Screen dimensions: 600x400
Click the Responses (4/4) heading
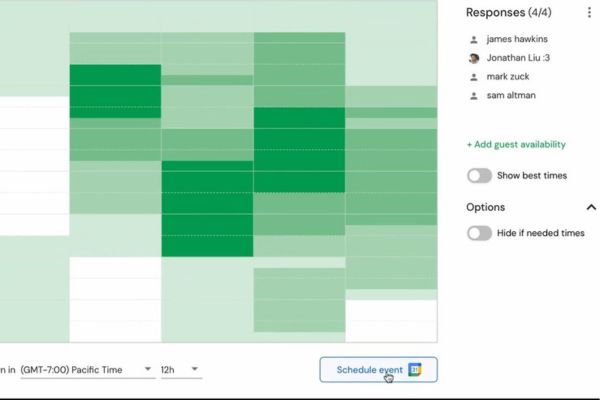[509, 13]
